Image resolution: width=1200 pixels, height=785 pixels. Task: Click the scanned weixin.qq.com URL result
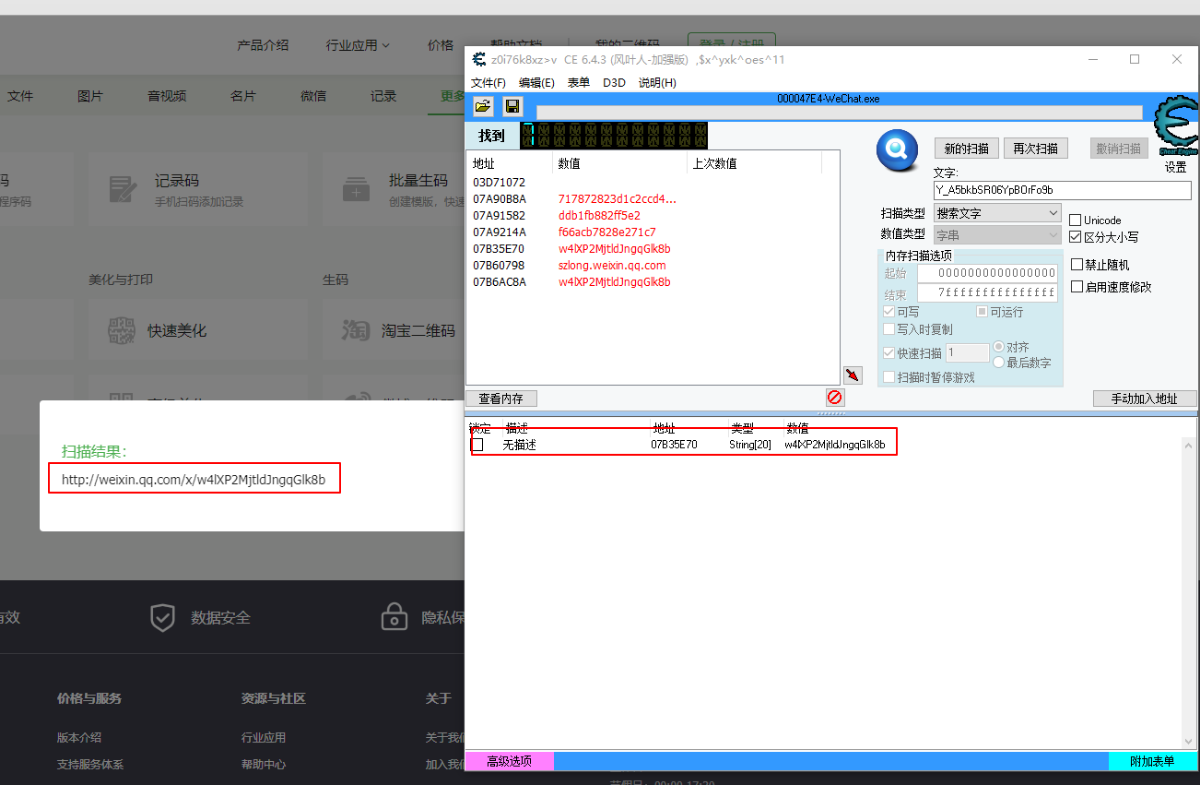click(x=193, y=479)
